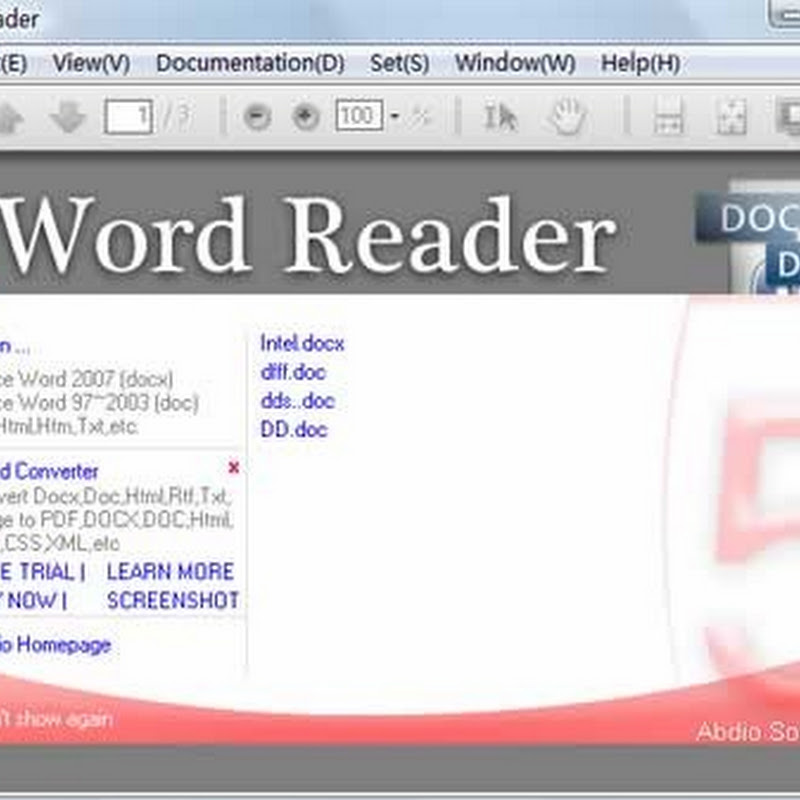Click the Word 97~2003 (doc) option

pos(99,403)
